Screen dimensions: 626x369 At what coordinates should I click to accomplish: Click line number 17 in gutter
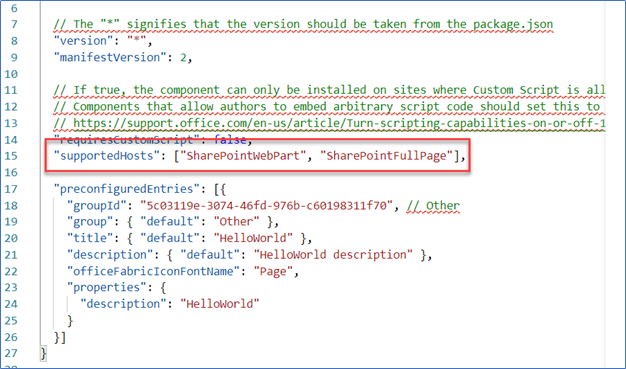pyautogui.click(x=11, y=189)
